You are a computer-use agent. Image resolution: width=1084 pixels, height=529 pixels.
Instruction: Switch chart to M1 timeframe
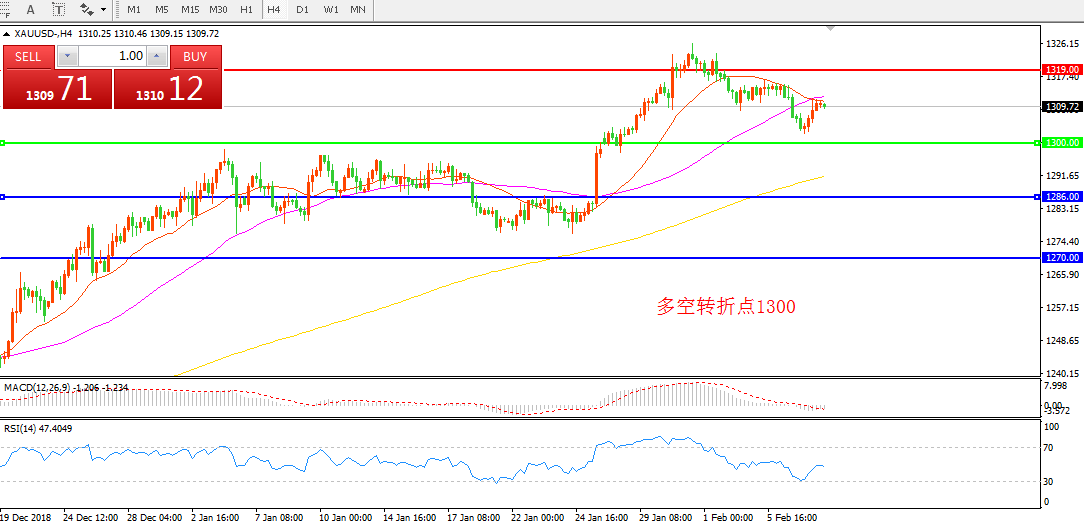134,10
